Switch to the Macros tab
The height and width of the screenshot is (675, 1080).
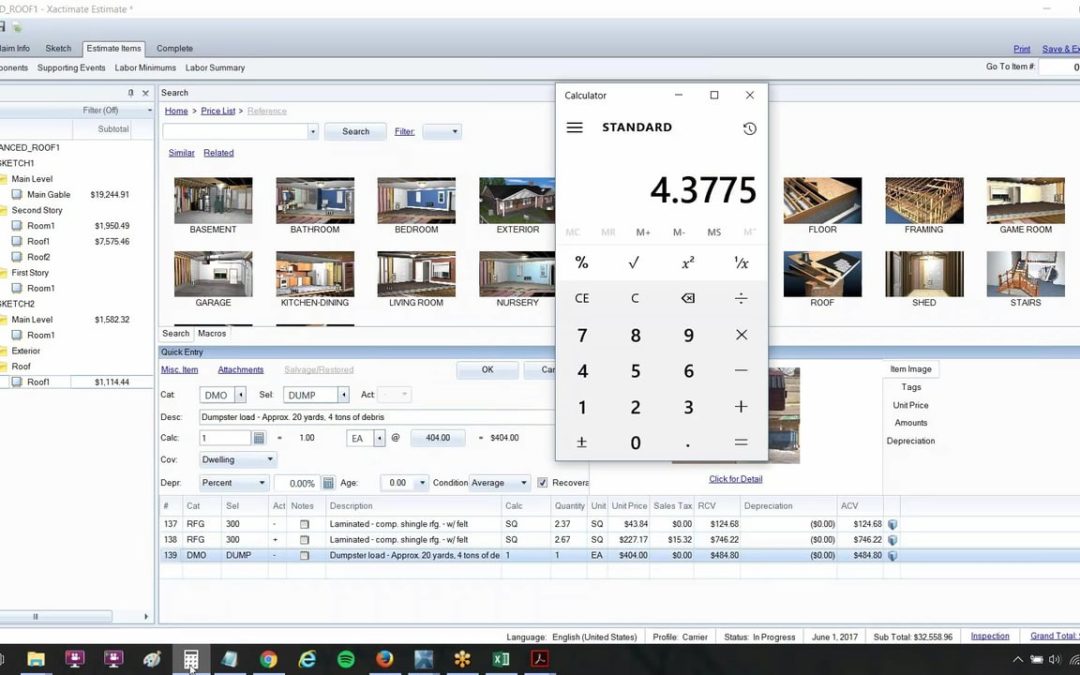[x=212, y=333]
